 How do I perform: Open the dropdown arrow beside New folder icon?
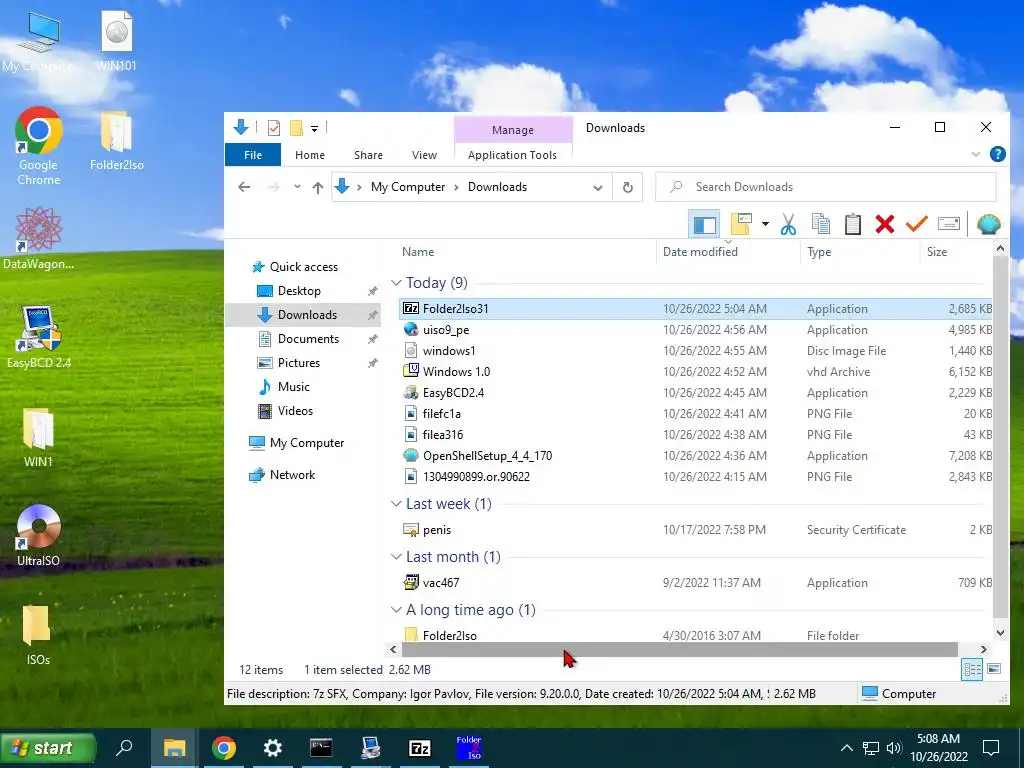(x=765, y=224)
